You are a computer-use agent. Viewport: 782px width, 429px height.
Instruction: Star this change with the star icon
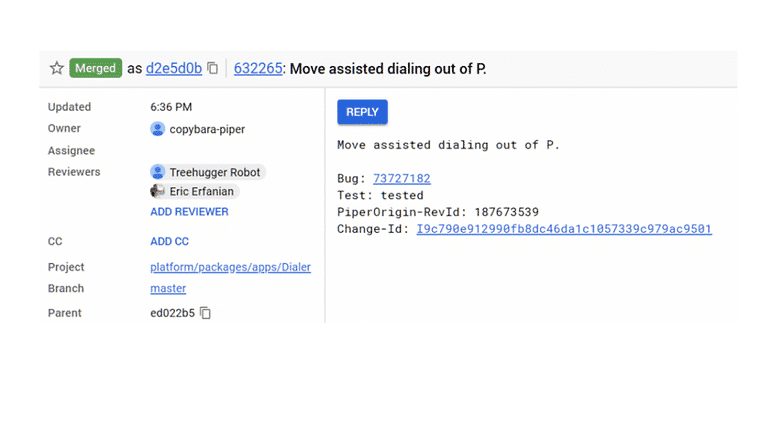pyautogui.click(x=57, y=68)
